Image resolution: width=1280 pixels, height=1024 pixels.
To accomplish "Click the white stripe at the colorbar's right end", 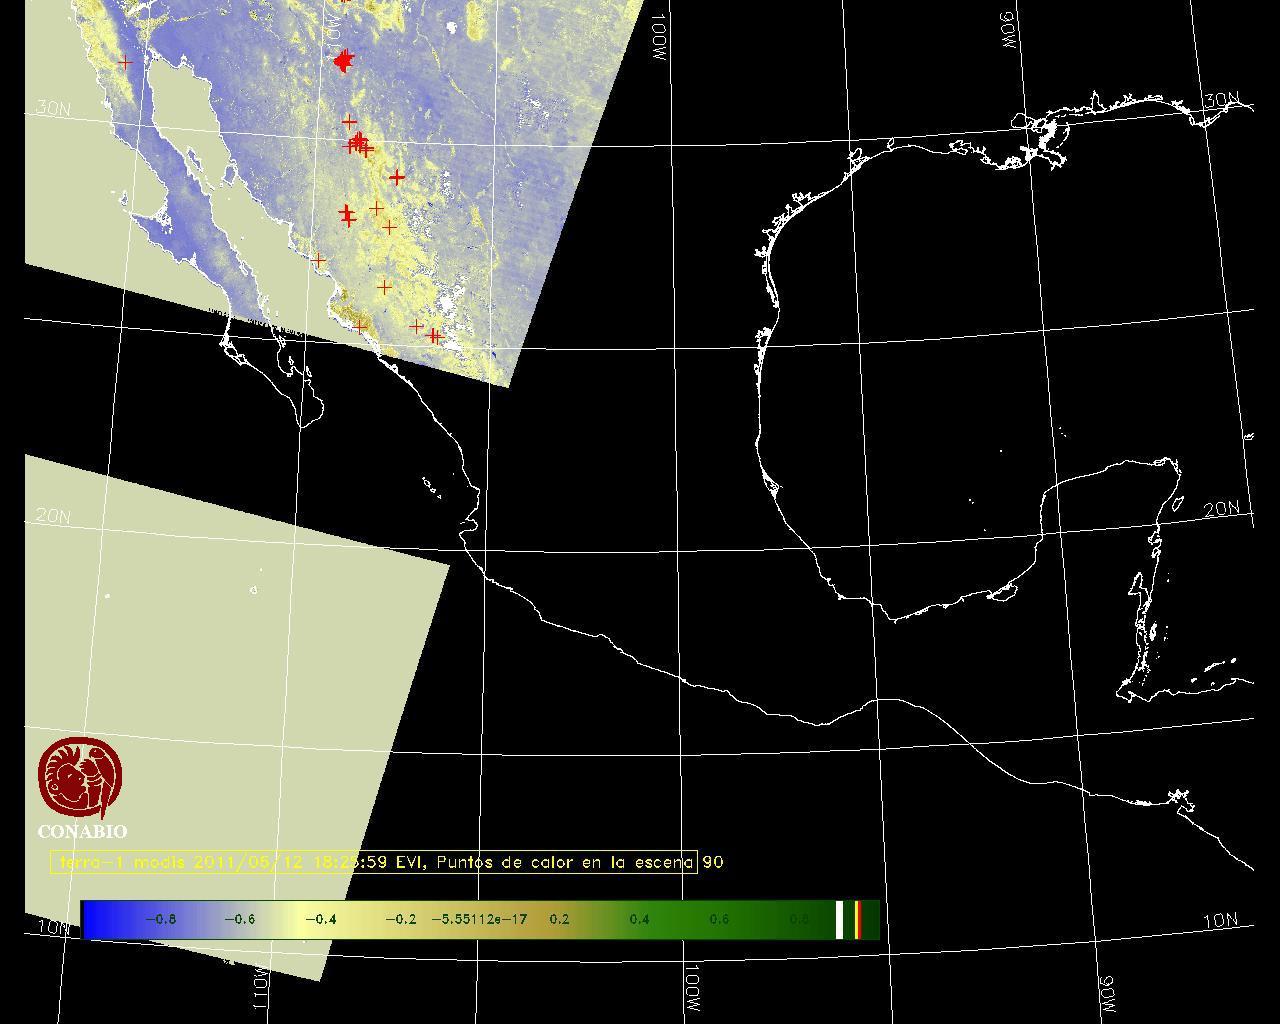I will pos(840,919).
